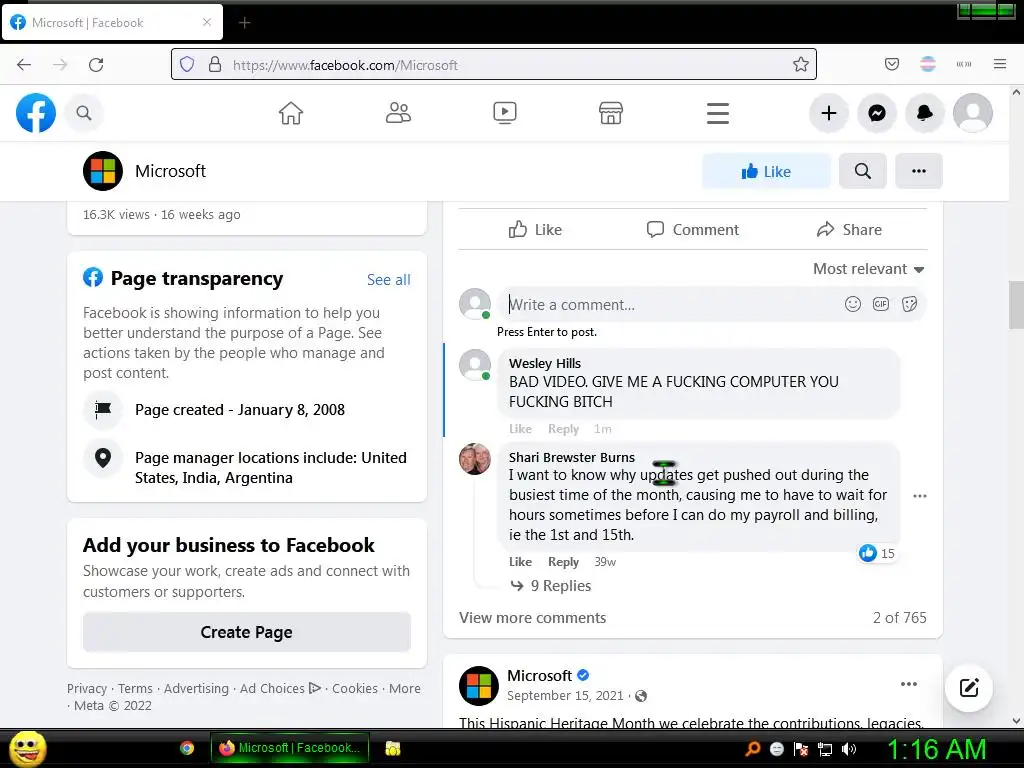Save page to Pocket icon
This screenshot has width=1024, height=768.
click(891, 64)
